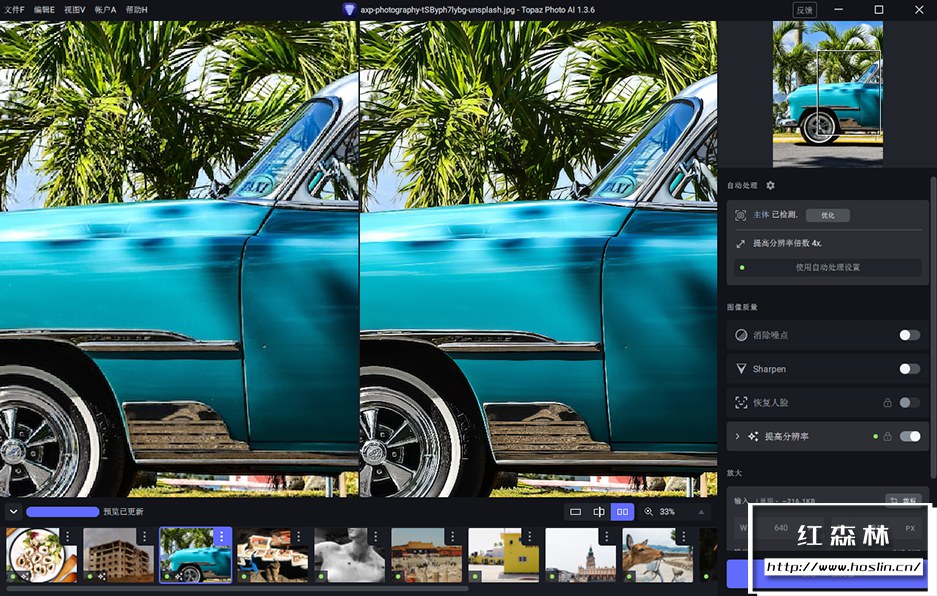Open options menu on palace thumbnail

[452, 536]
